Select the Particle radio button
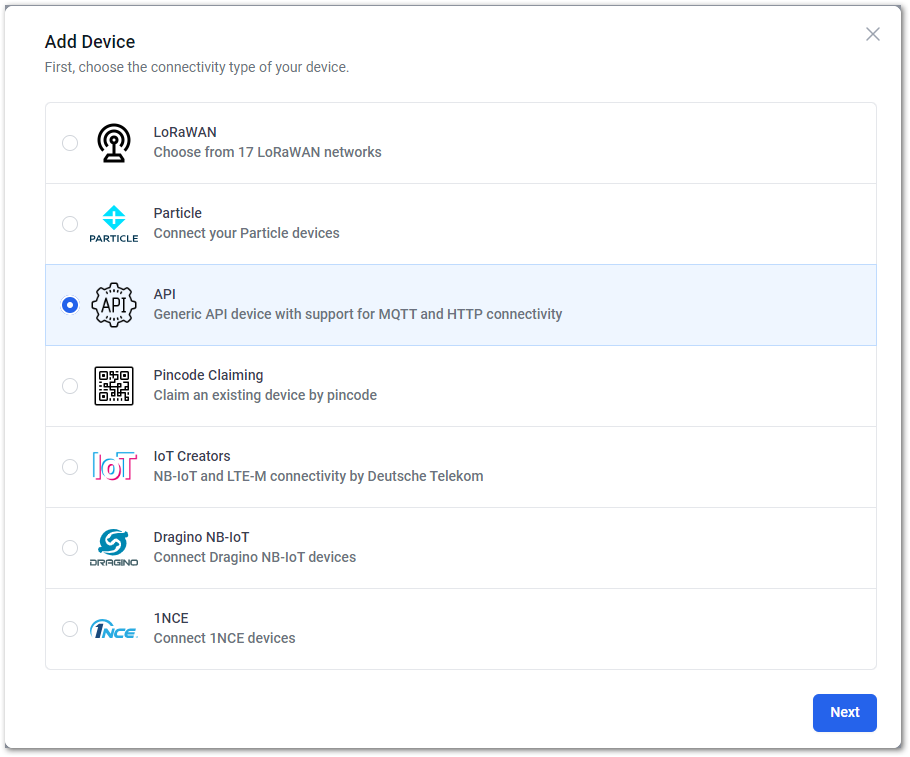This screenshot has height=757, width=910. click(x=70, y=224)
